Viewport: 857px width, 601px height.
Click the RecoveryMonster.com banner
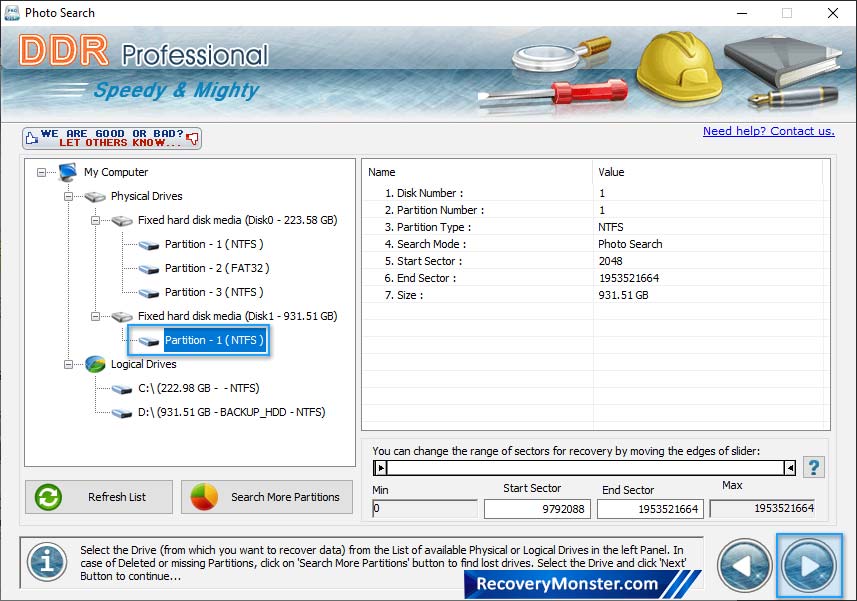point(583,584)
